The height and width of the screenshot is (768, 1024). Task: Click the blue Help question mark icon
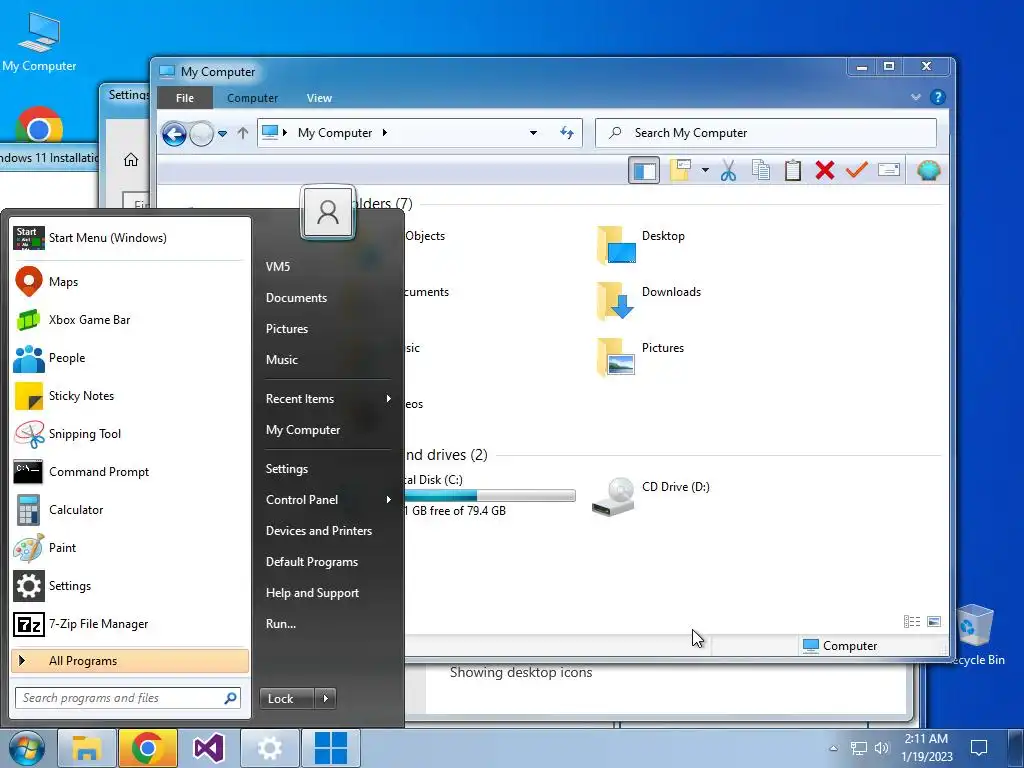(937, 97)
